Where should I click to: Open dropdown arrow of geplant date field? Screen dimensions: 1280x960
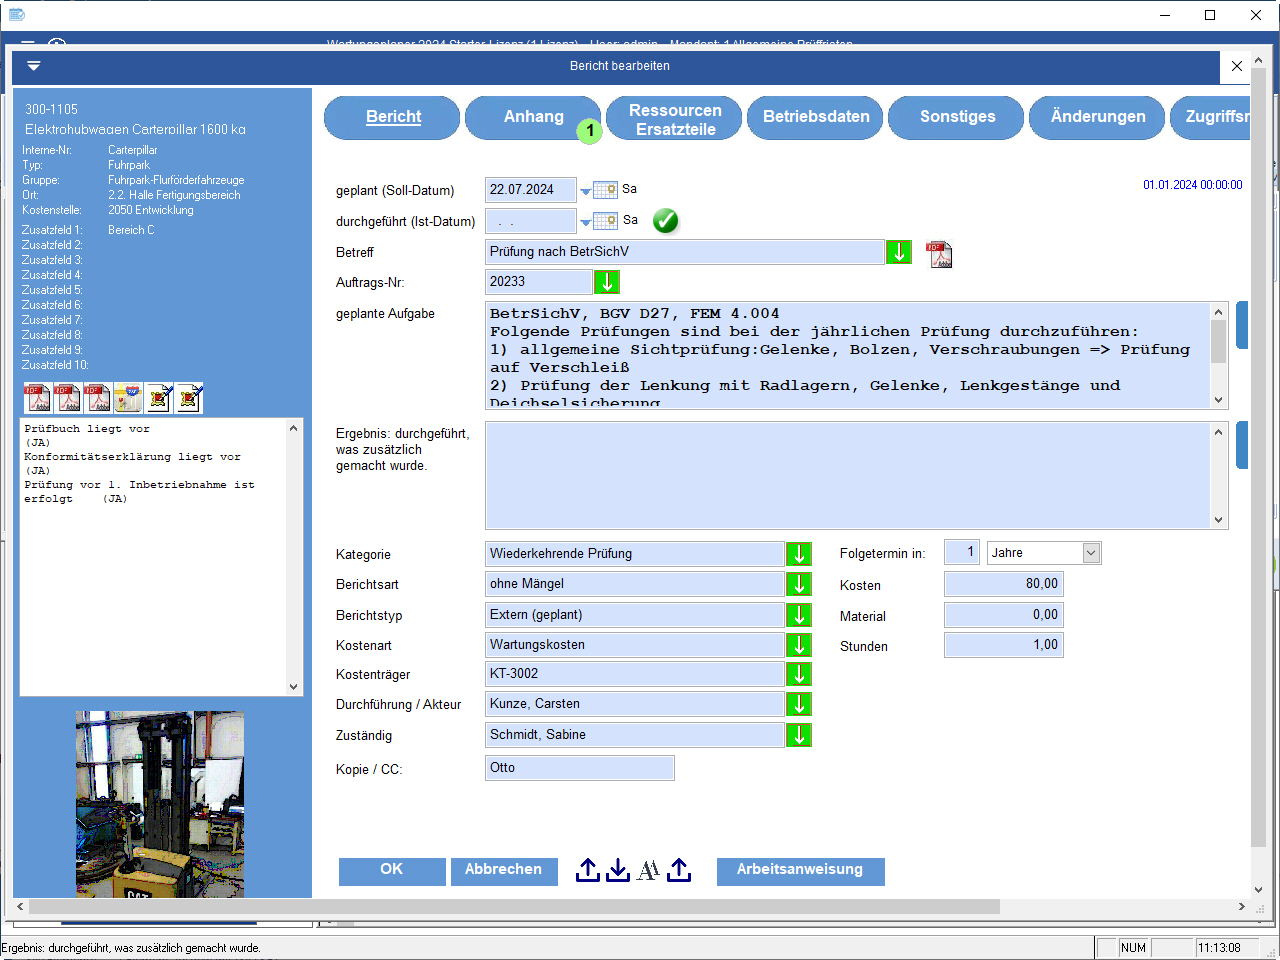pos(585,192)
